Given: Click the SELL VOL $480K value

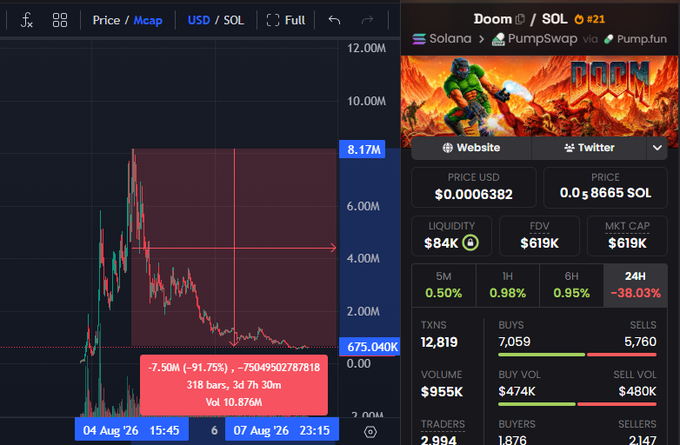Looking at the screenshot, I should (638, 391).
